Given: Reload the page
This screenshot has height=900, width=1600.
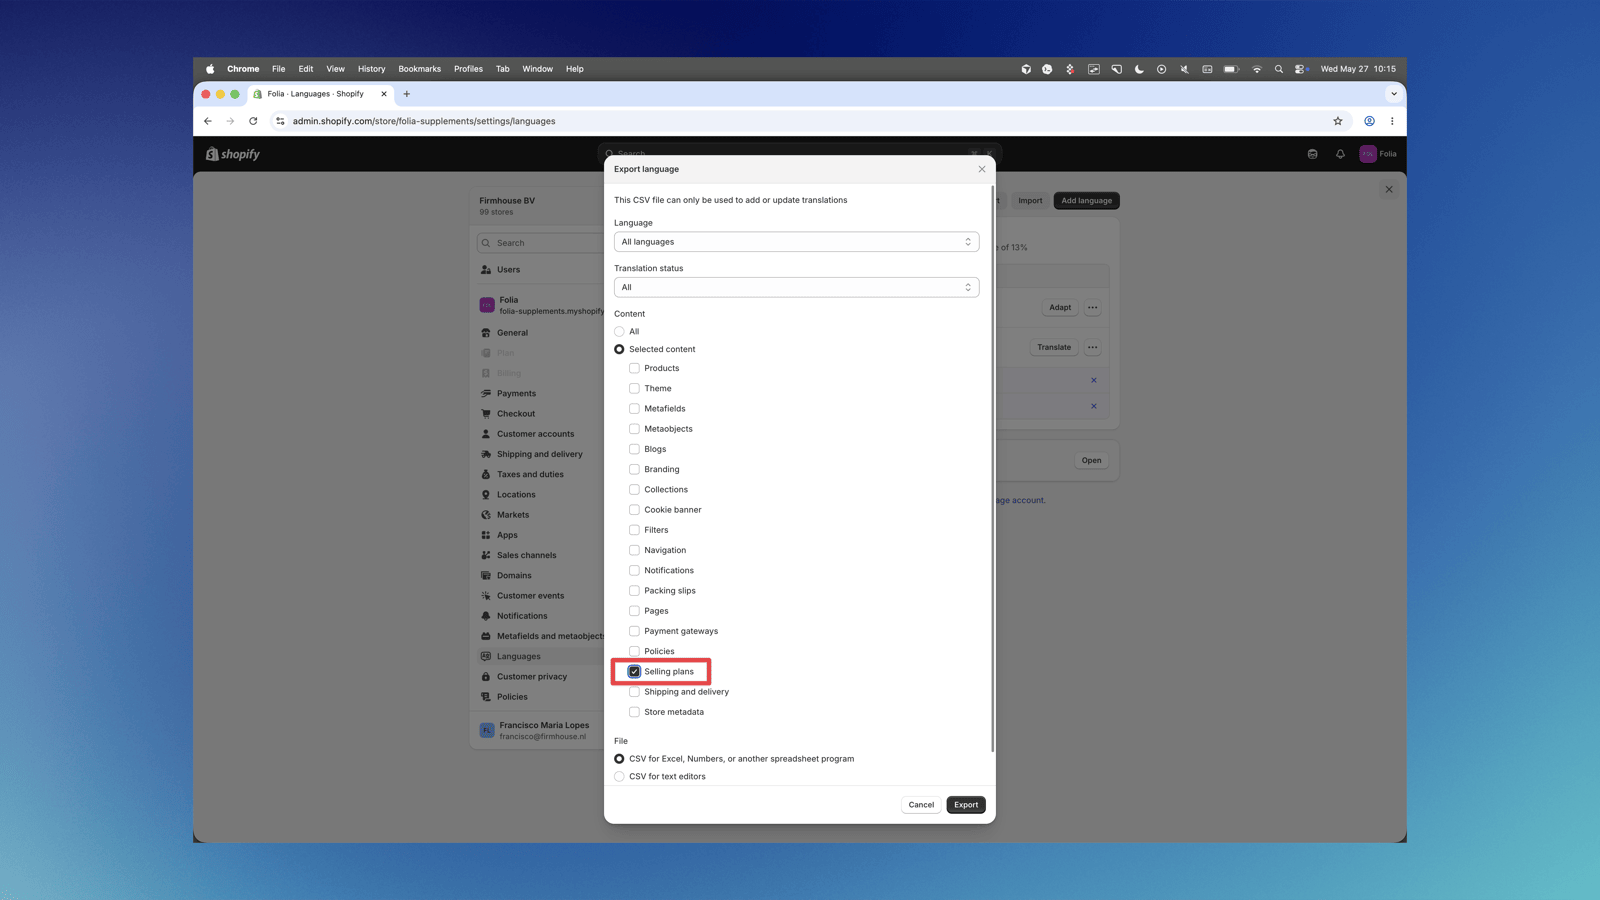Looking at the screenshot, I should (x=253, y=121).
